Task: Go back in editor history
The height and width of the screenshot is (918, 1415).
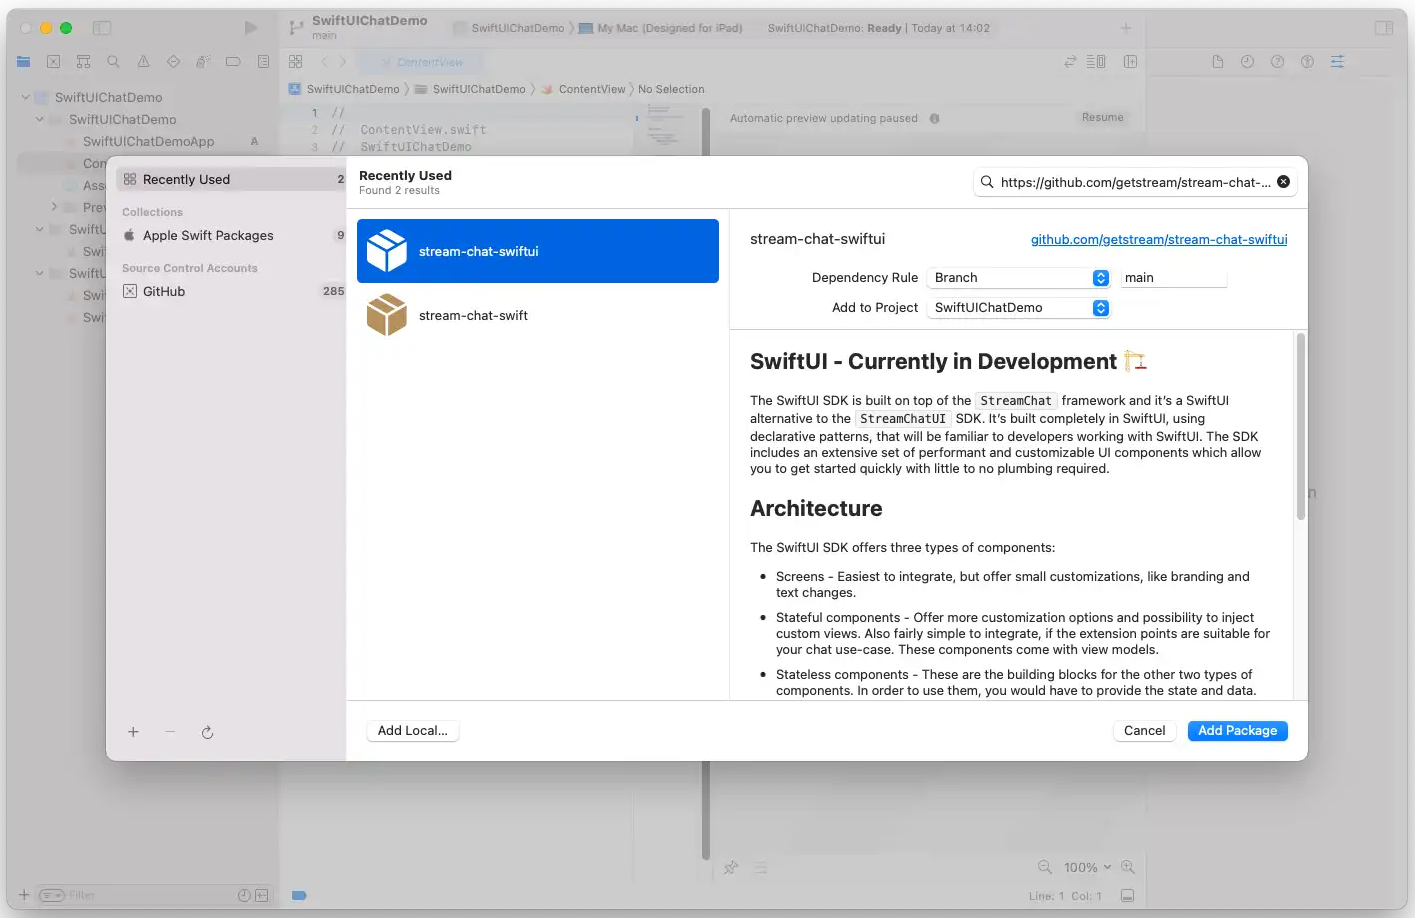Action: click(324, 62)
